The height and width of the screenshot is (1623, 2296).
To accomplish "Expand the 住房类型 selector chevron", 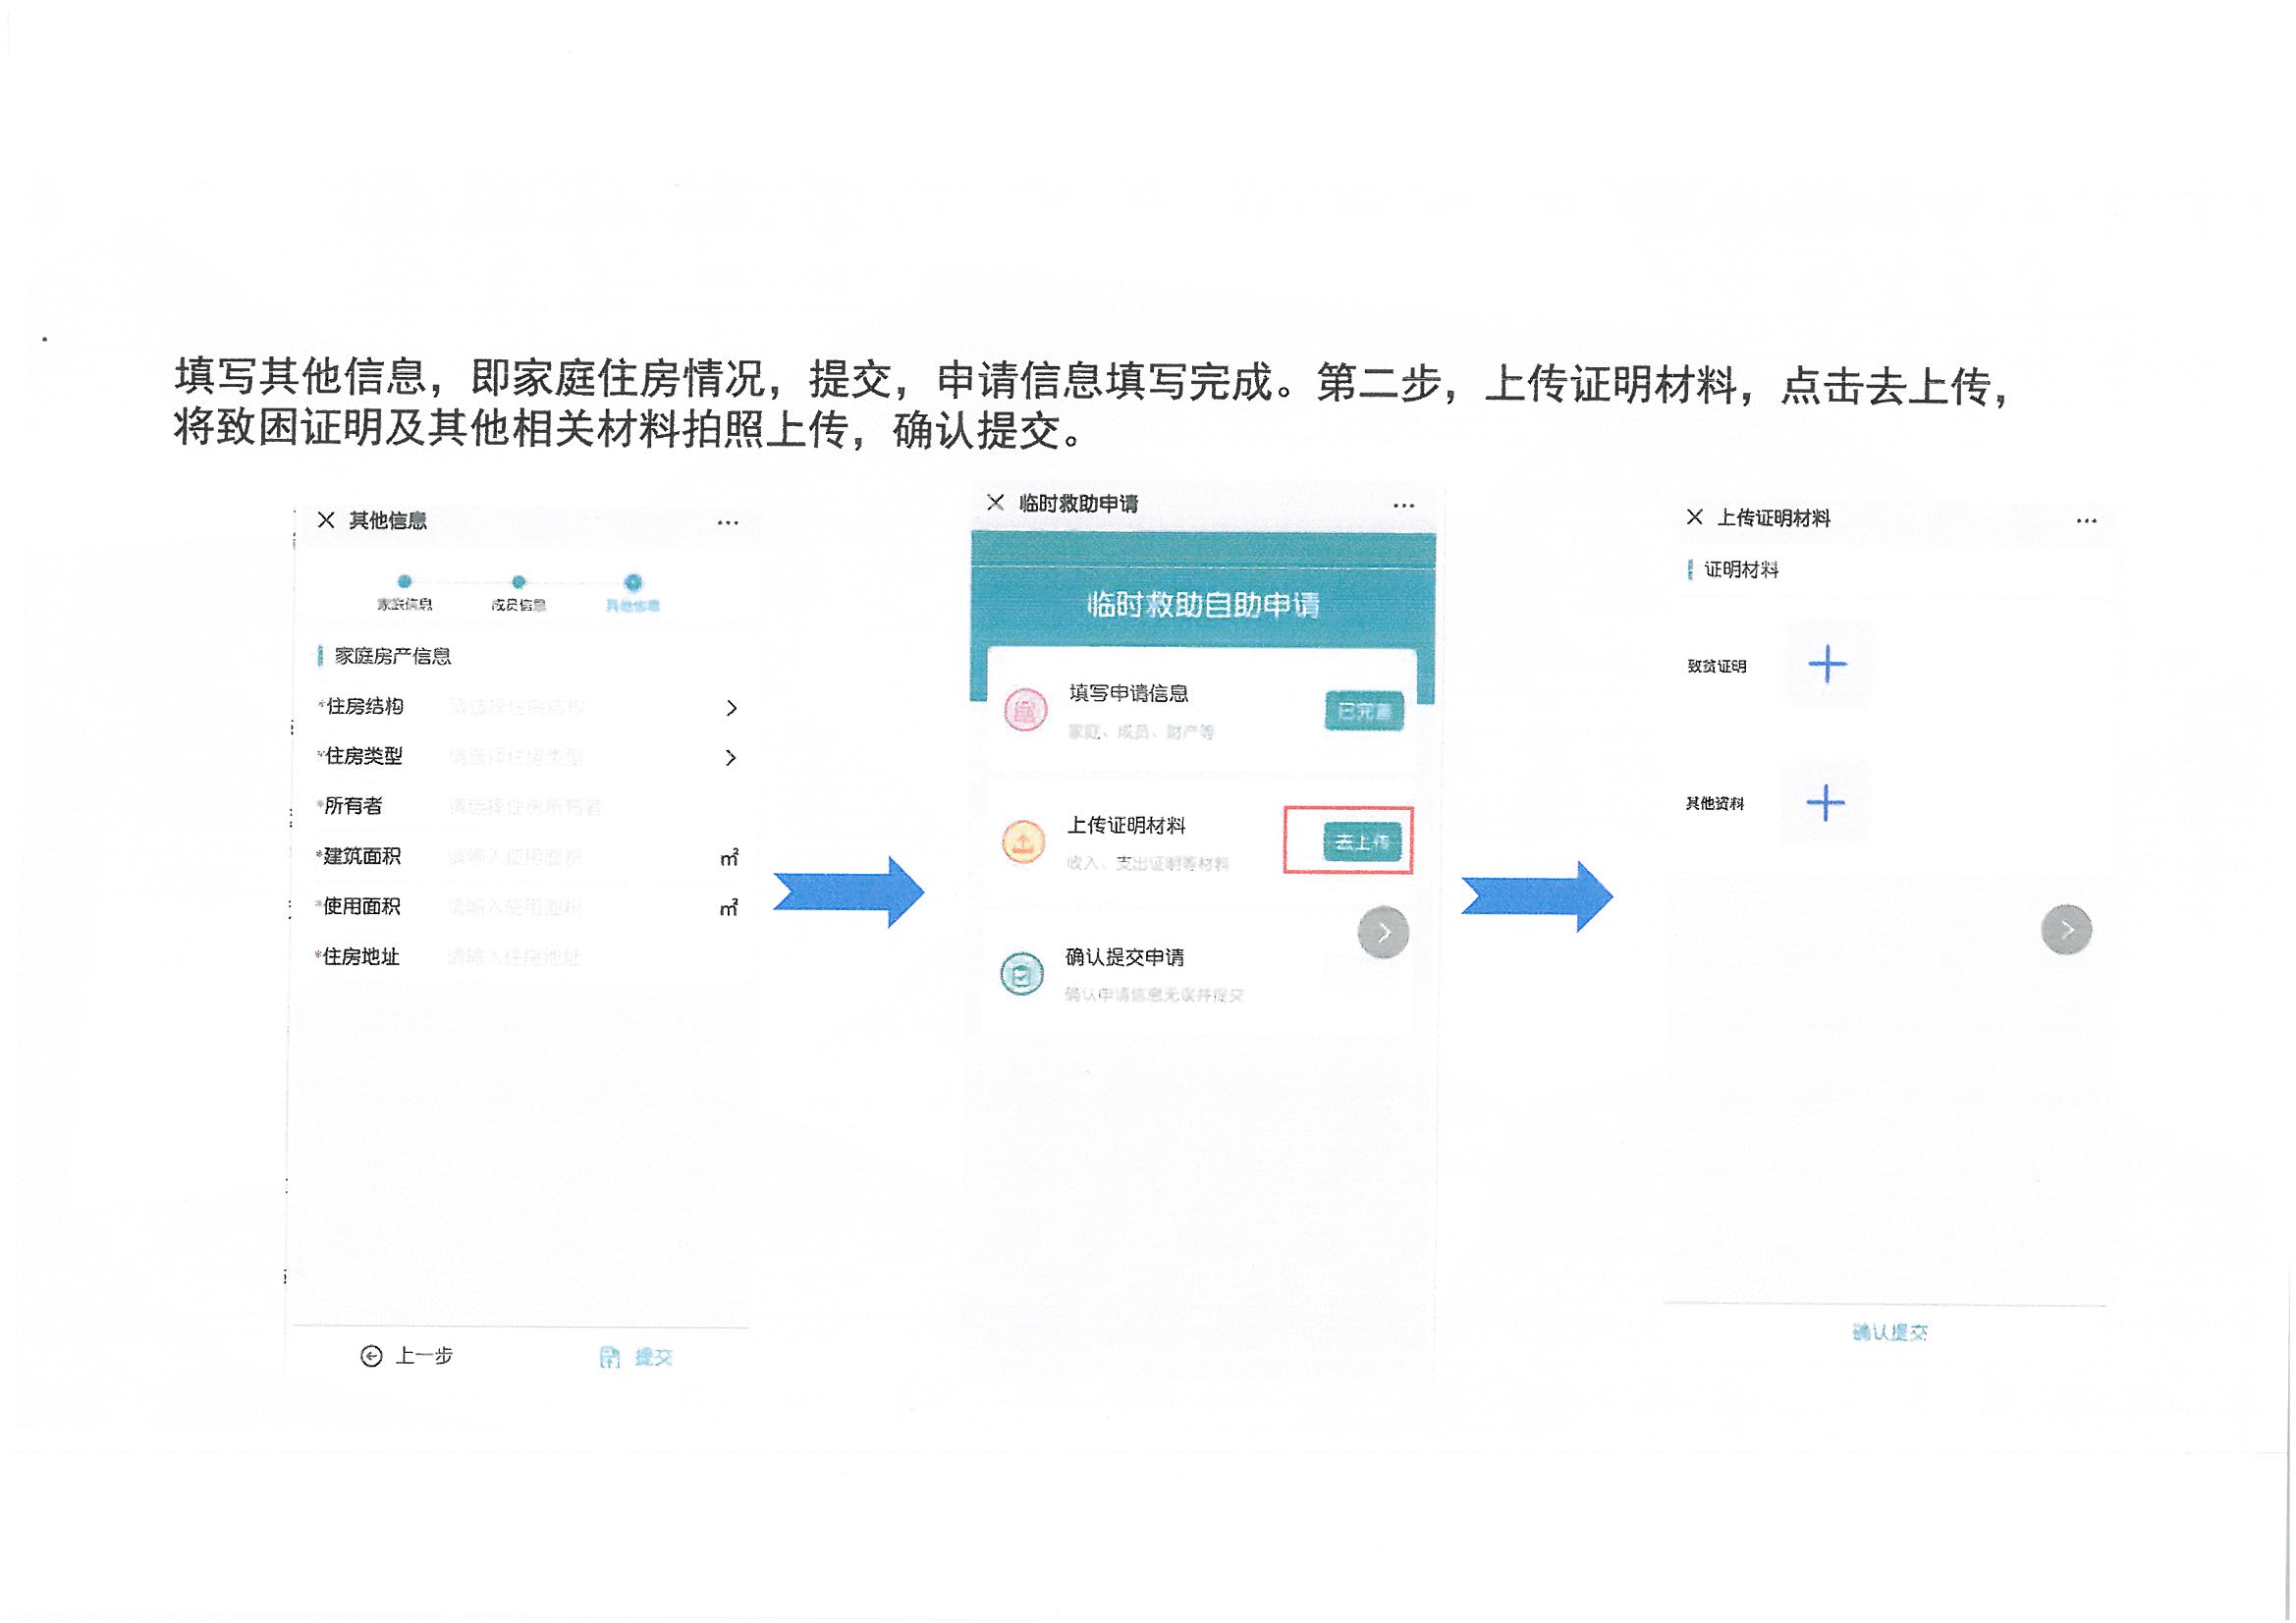I will pos(731,758).
